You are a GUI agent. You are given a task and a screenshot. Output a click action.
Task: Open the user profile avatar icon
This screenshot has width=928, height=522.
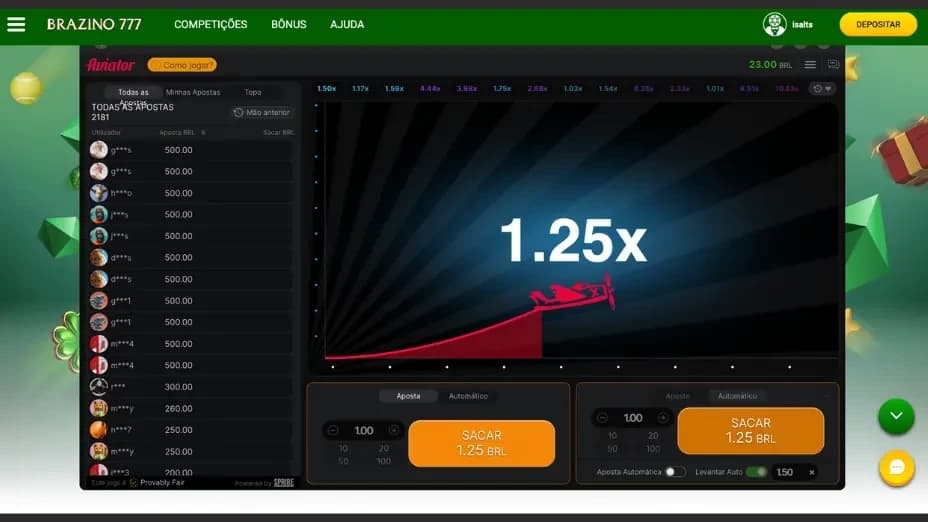774,24
